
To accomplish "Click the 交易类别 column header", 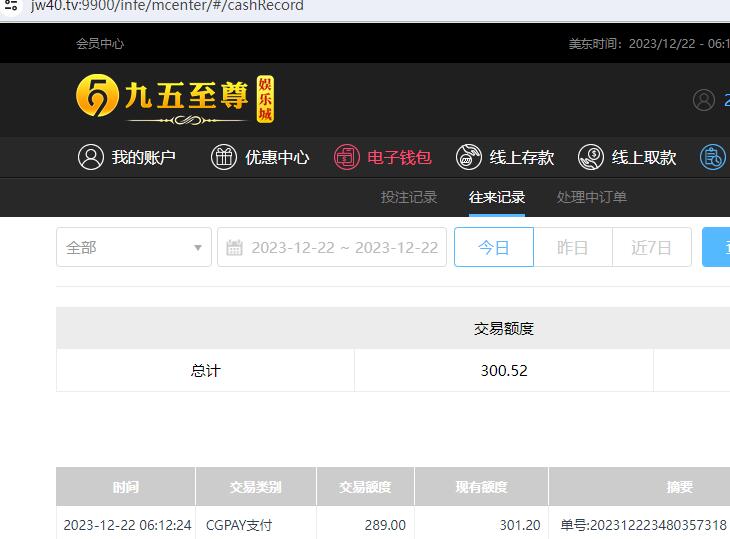I will [x=256, y=487].
